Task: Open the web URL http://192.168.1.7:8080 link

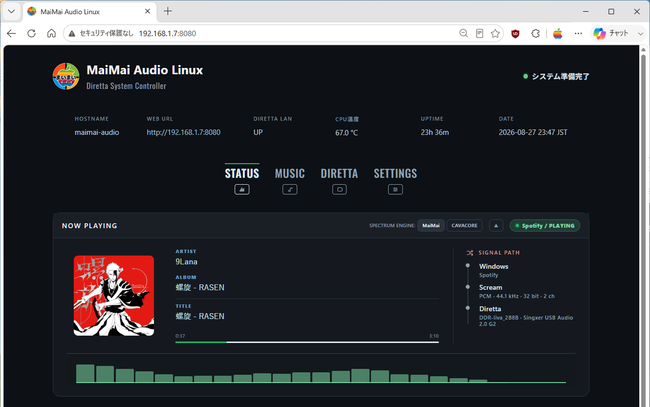Action: tap(183, 132)
